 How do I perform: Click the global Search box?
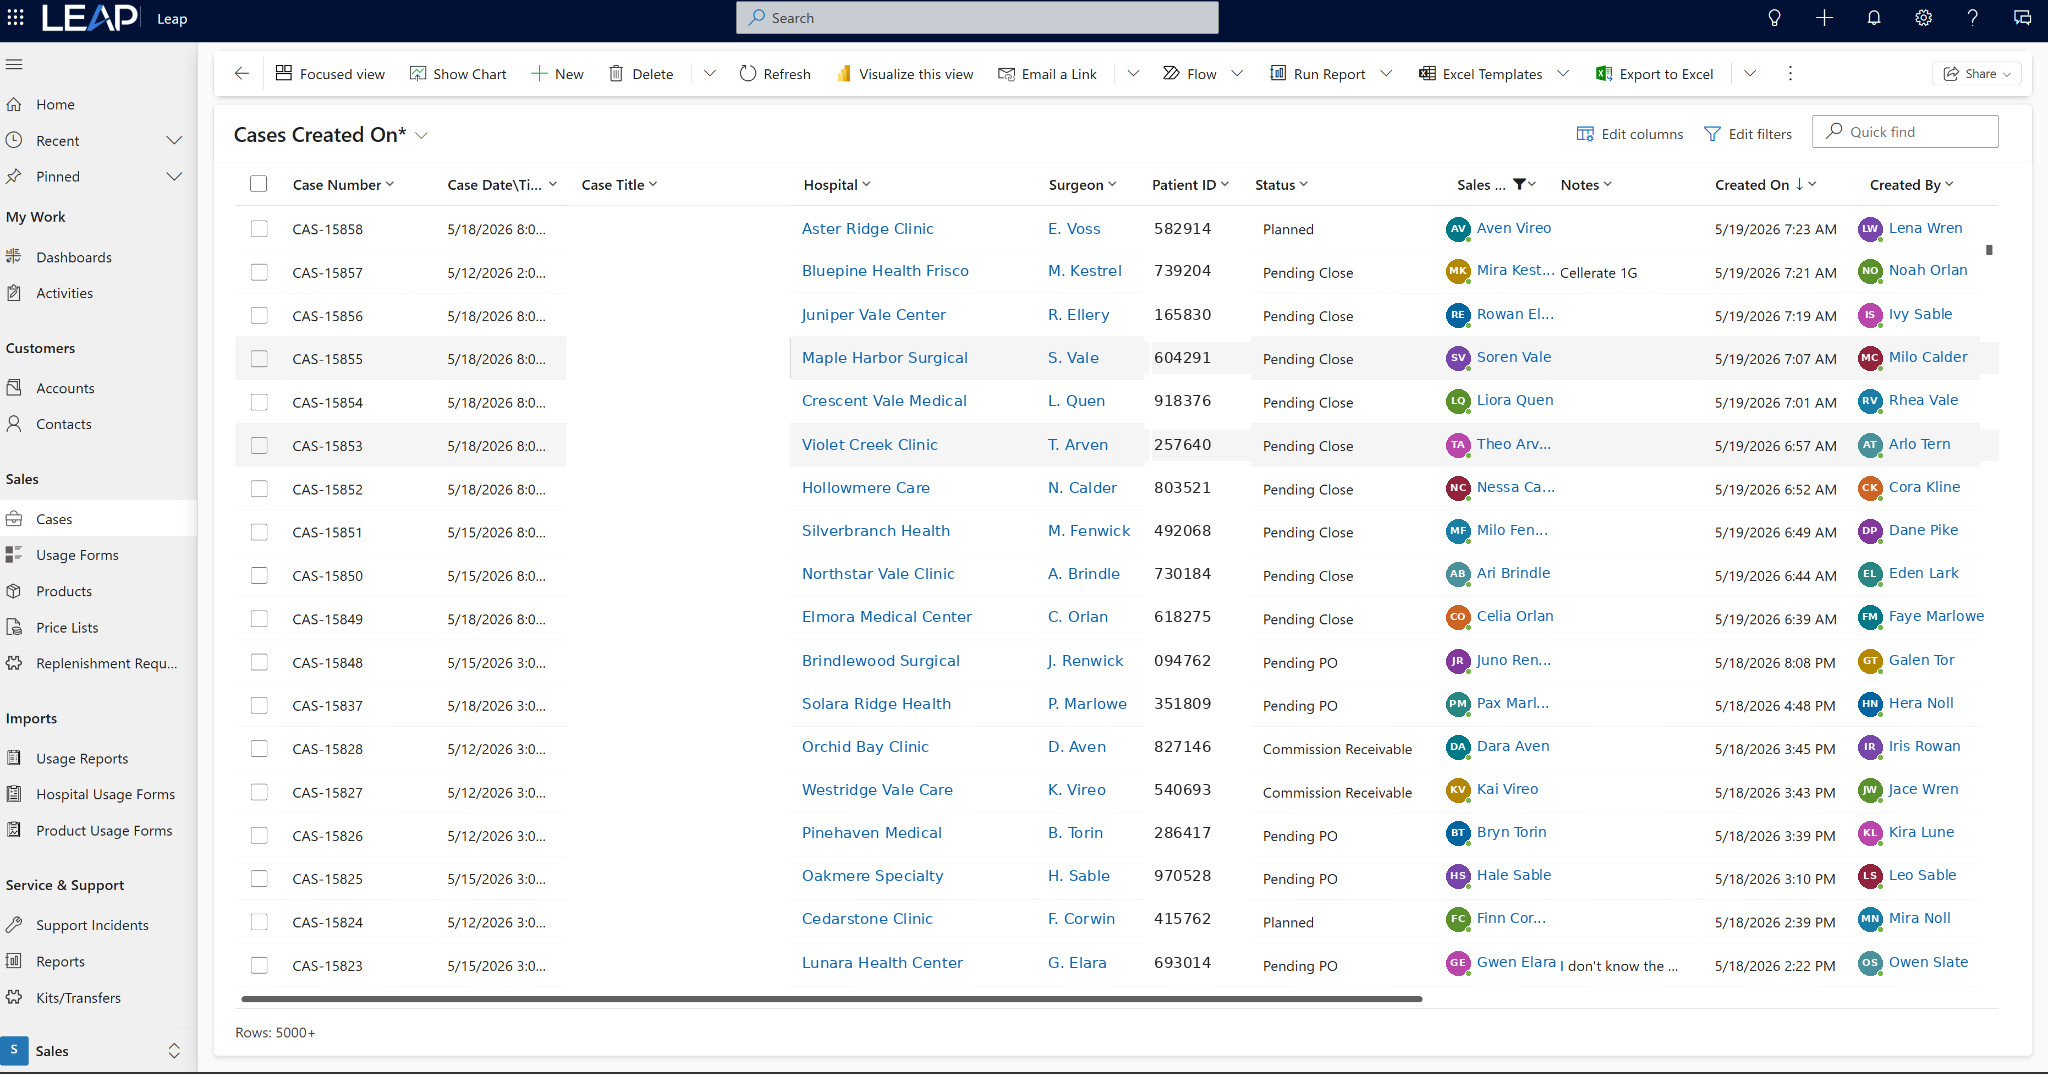point(977,18)
